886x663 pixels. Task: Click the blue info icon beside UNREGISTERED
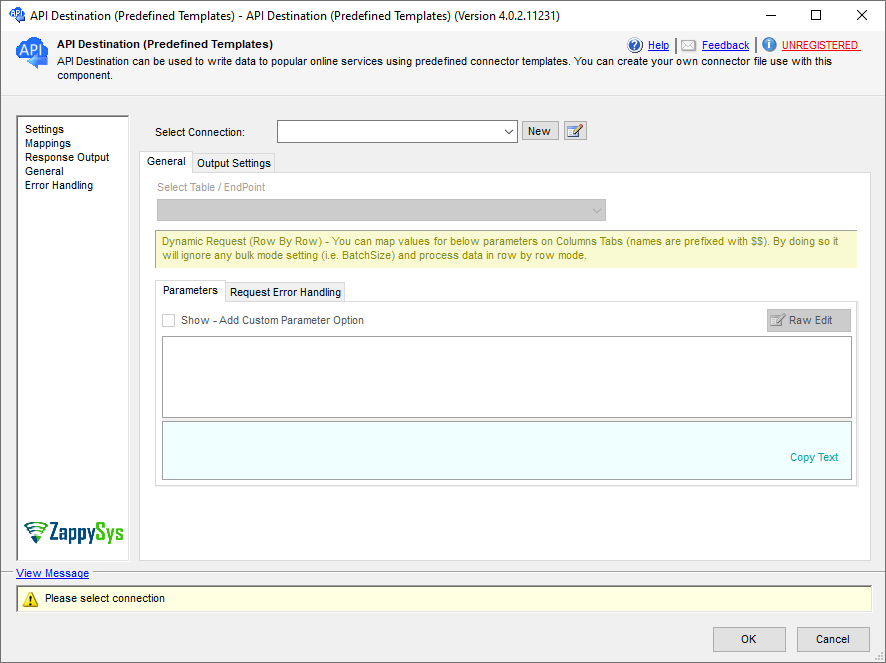(x=769, y=45)
